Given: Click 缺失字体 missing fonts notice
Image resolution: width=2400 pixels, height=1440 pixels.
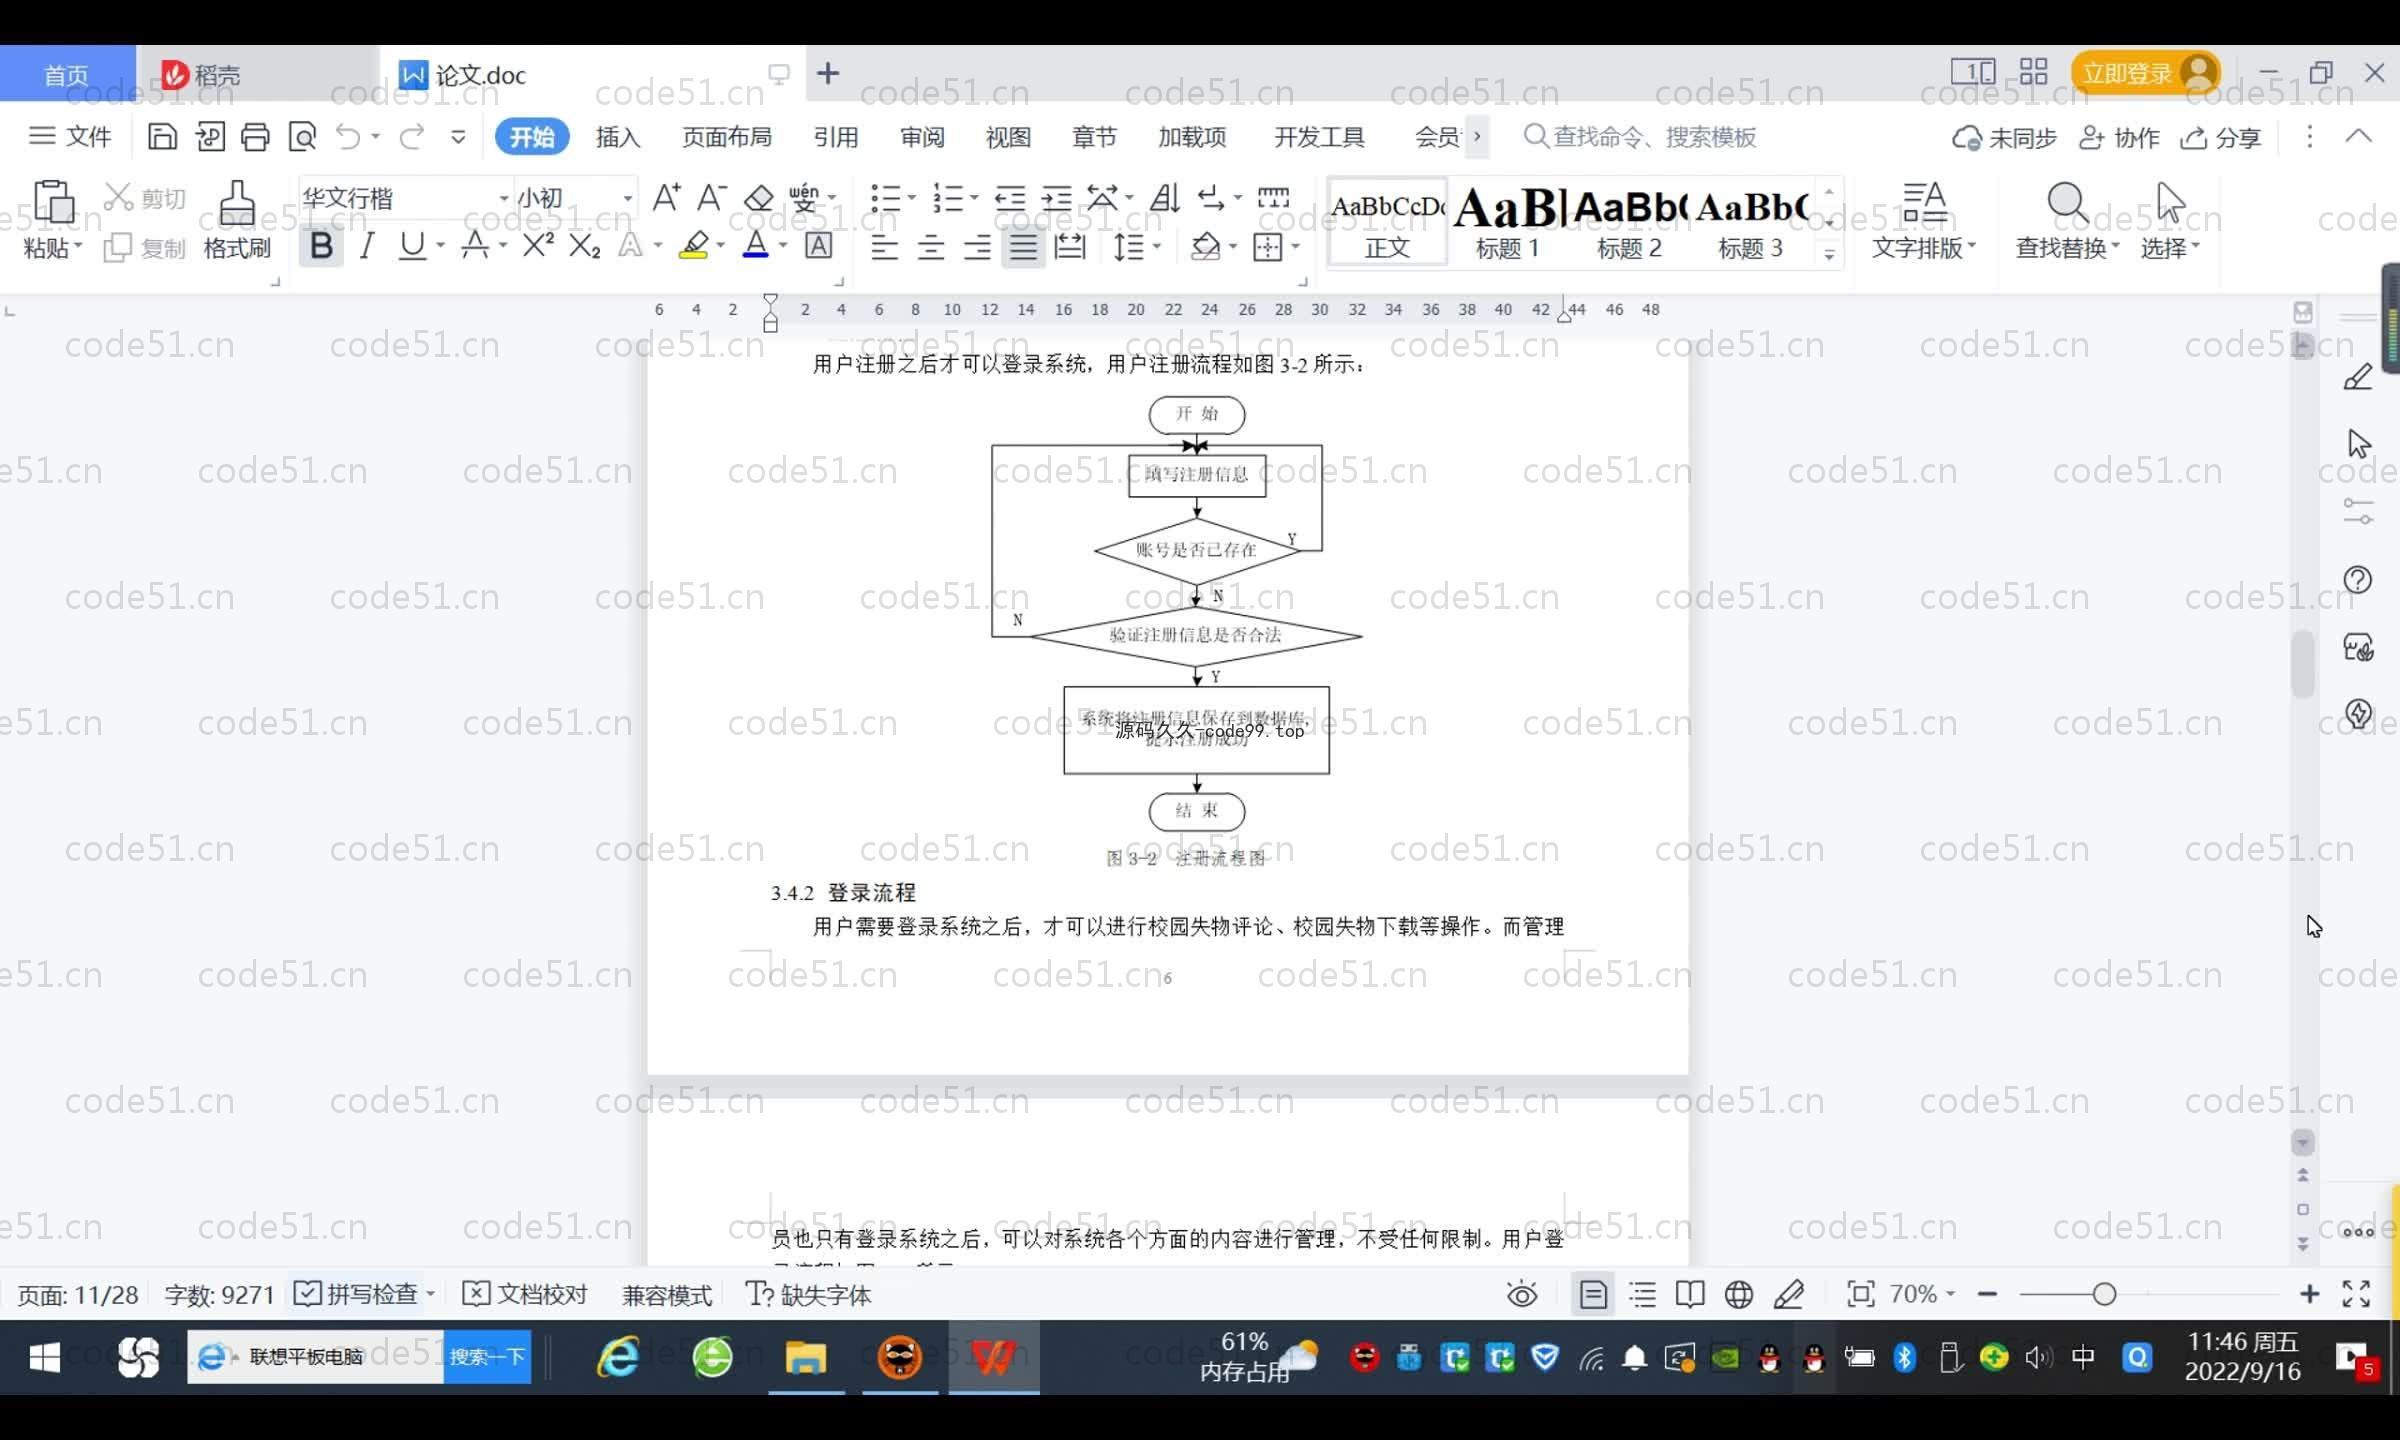Looking at the screenshot, I should coord(809,1295).
